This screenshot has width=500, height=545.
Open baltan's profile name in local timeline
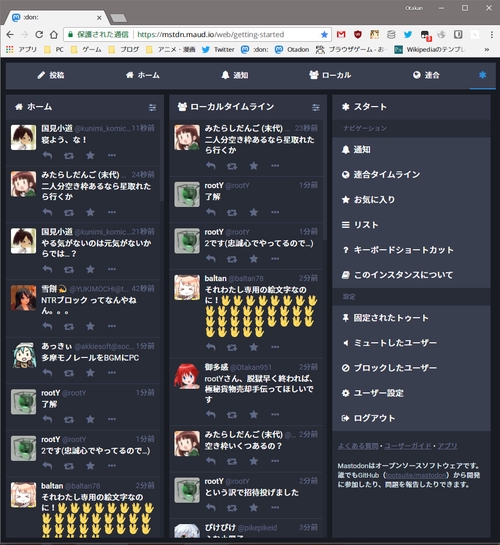click(x=215, y=278)
